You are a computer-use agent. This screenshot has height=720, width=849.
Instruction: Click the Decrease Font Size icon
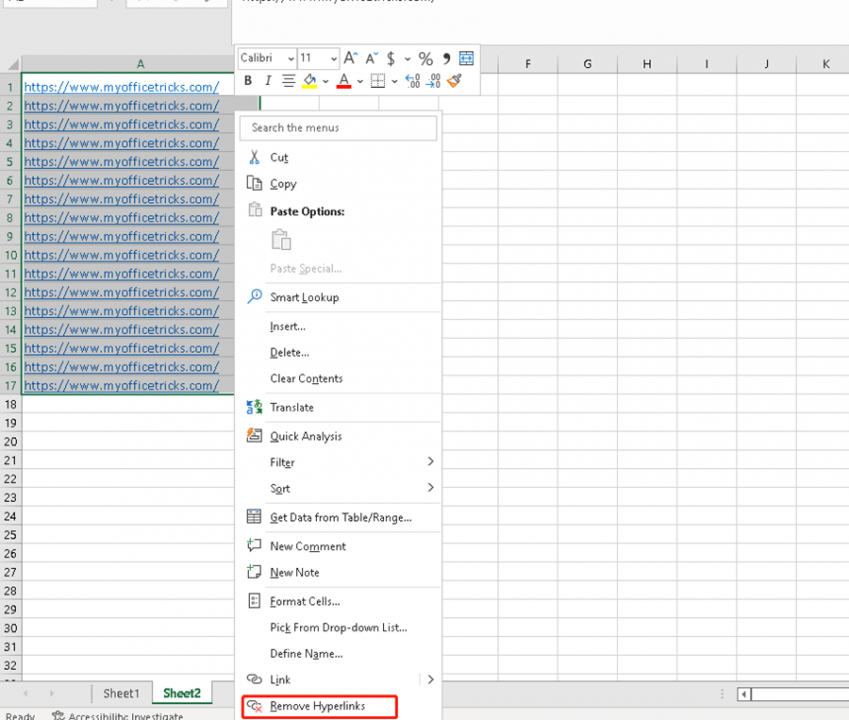(x=371, y=57)
